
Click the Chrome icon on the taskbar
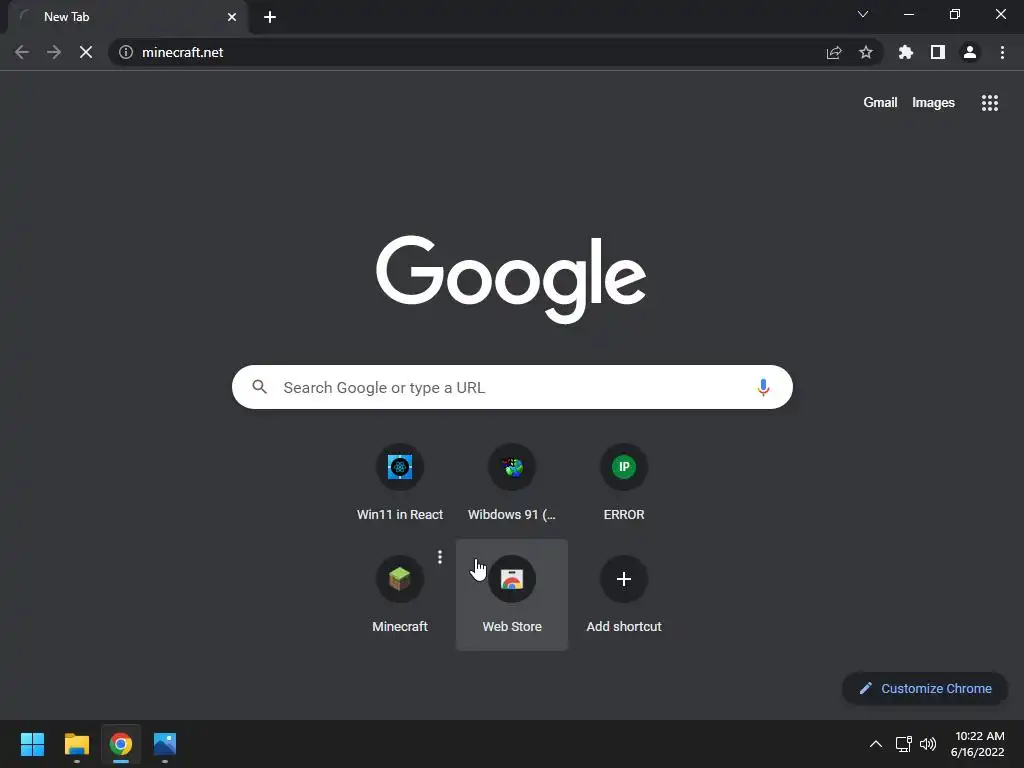tap(121, 744)
